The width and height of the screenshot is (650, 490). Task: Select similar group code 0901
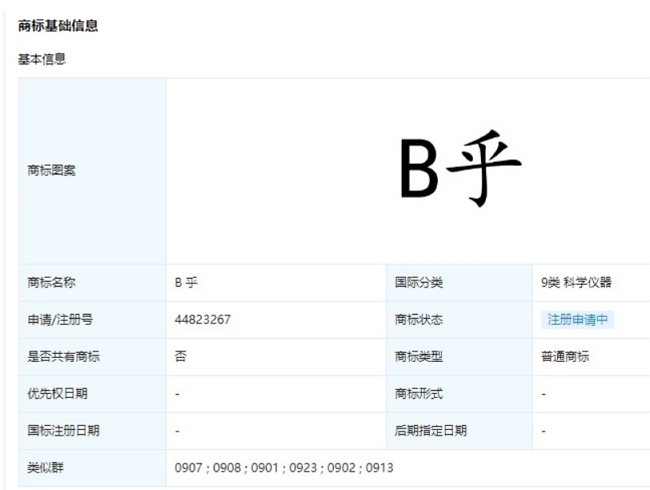tap(264, 468)
